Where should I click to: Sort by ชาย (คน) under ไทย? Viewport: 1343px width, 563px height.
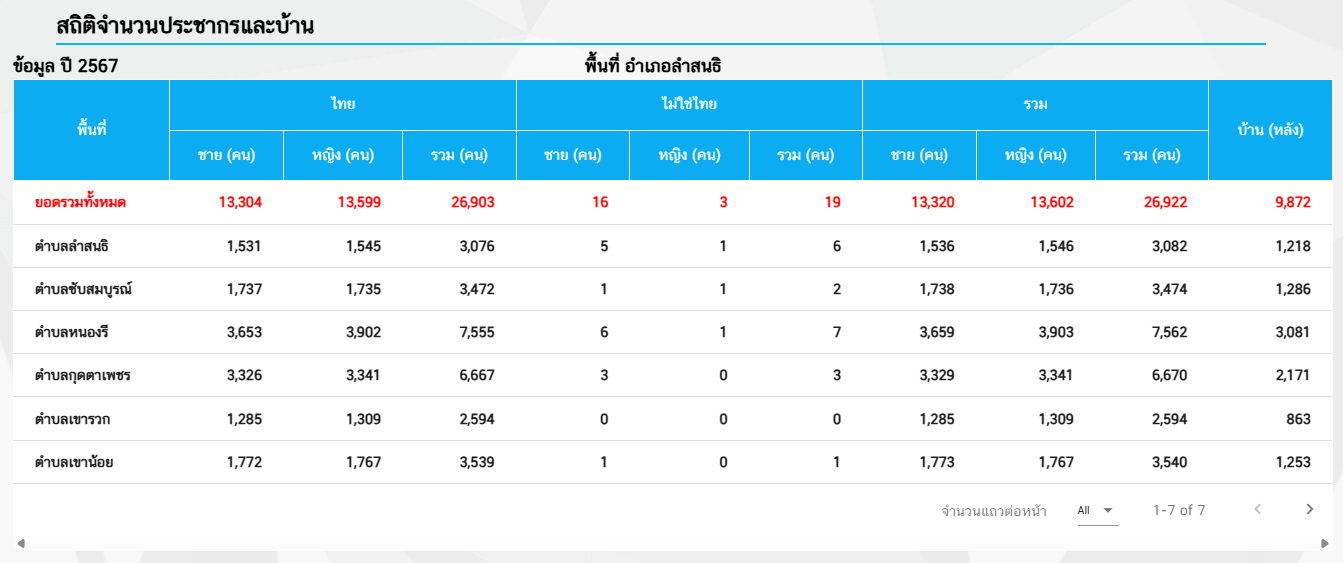coord(226,155)
